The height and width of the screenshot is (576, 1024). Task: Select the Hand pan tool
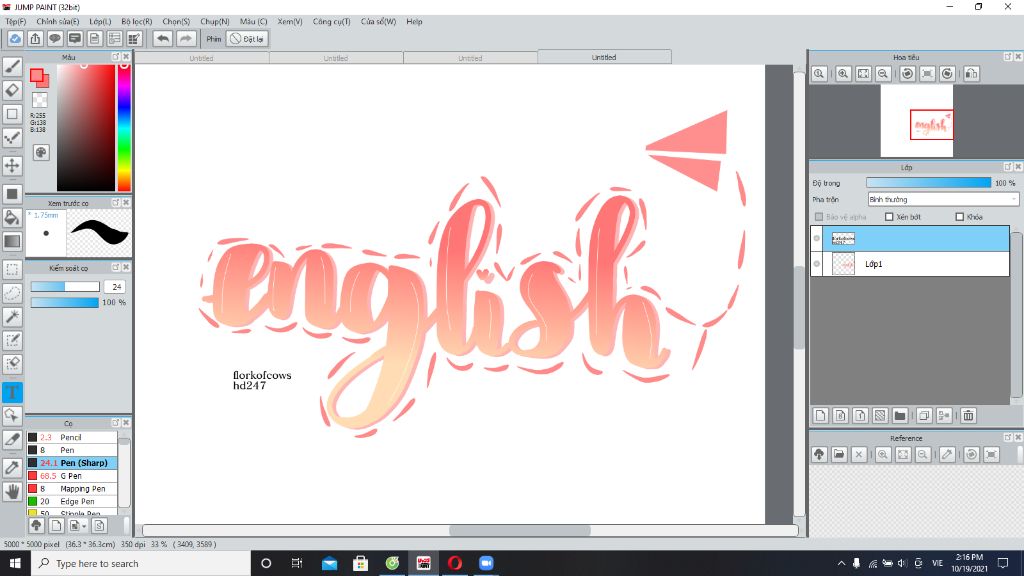(x=12, y=491)
